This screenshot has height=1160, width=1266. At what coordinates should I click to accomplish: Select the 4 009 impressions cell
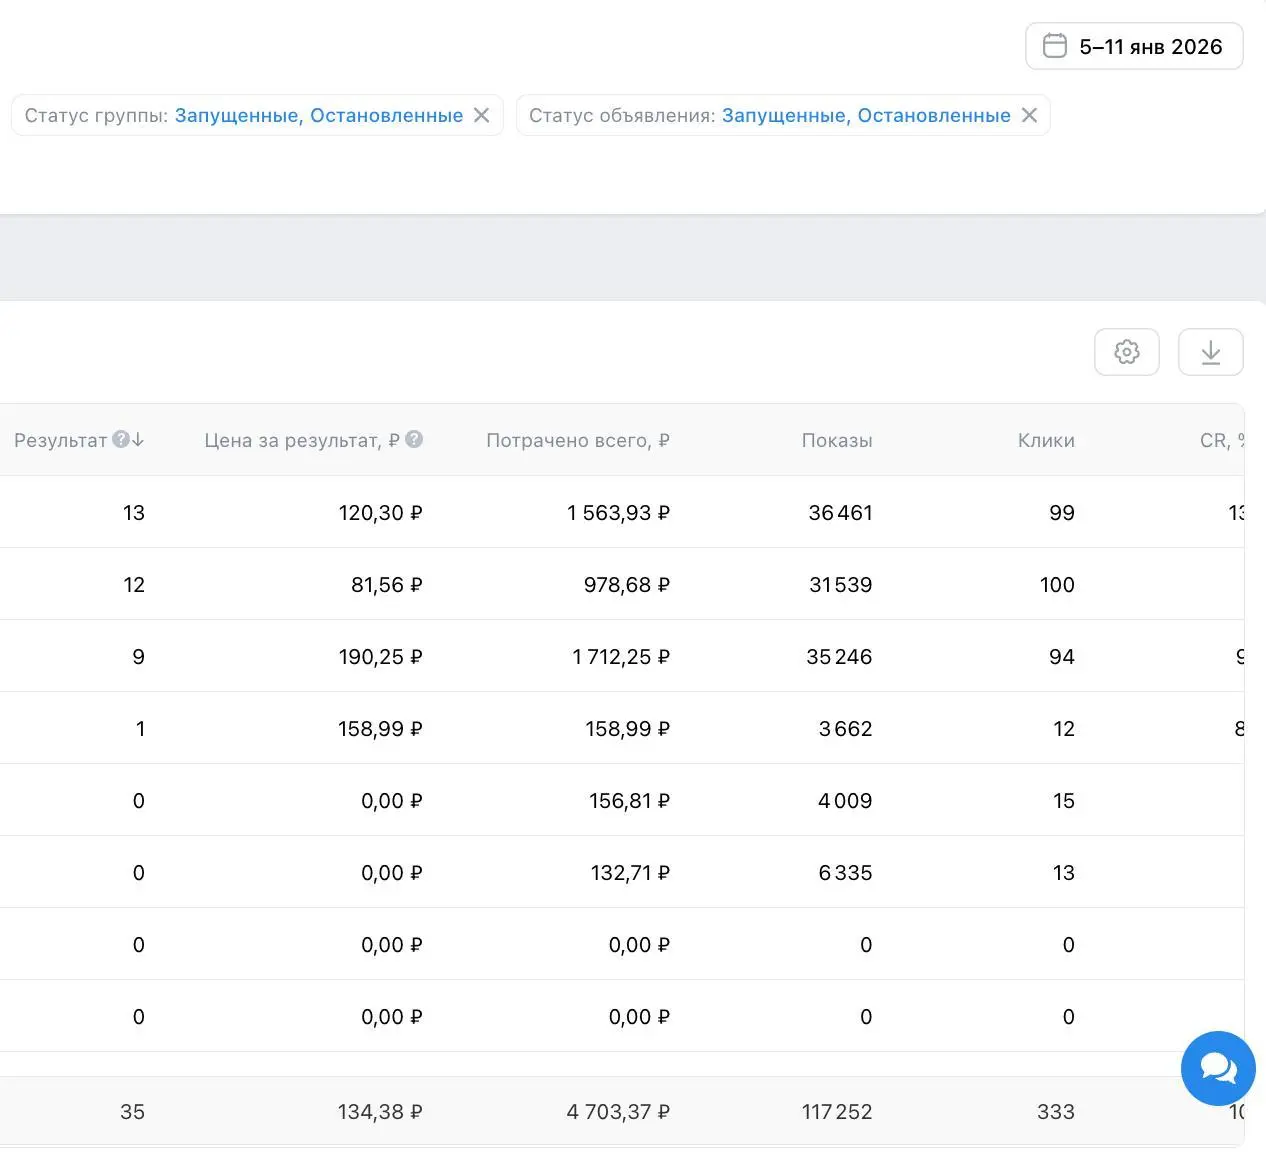(x=845, y=801)
